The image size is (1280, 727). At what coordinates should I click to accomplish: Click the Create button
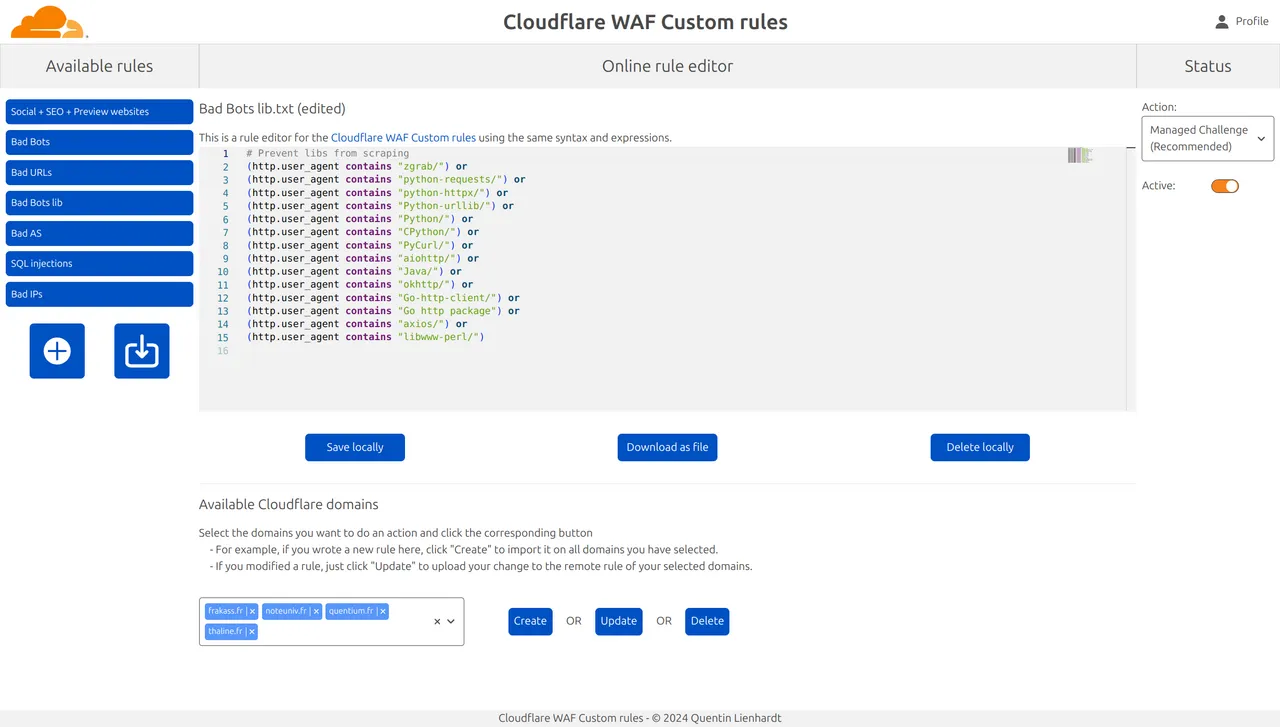coord(530,621)
